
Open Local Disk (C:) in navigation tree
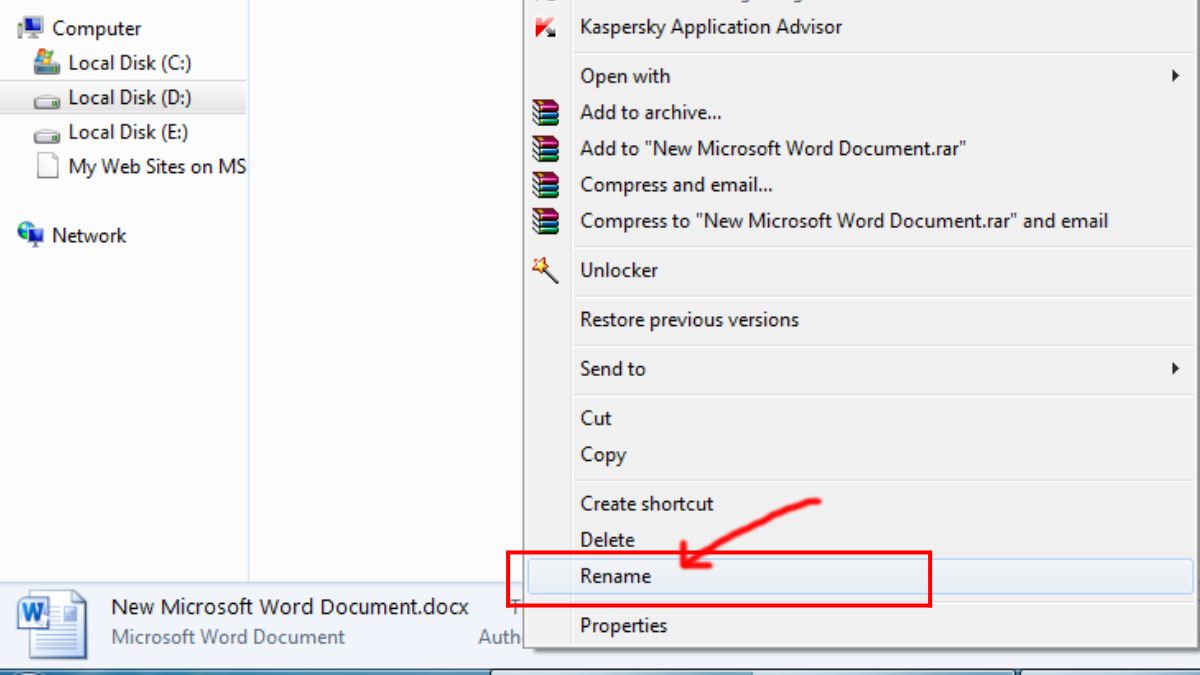click(130, 63)
